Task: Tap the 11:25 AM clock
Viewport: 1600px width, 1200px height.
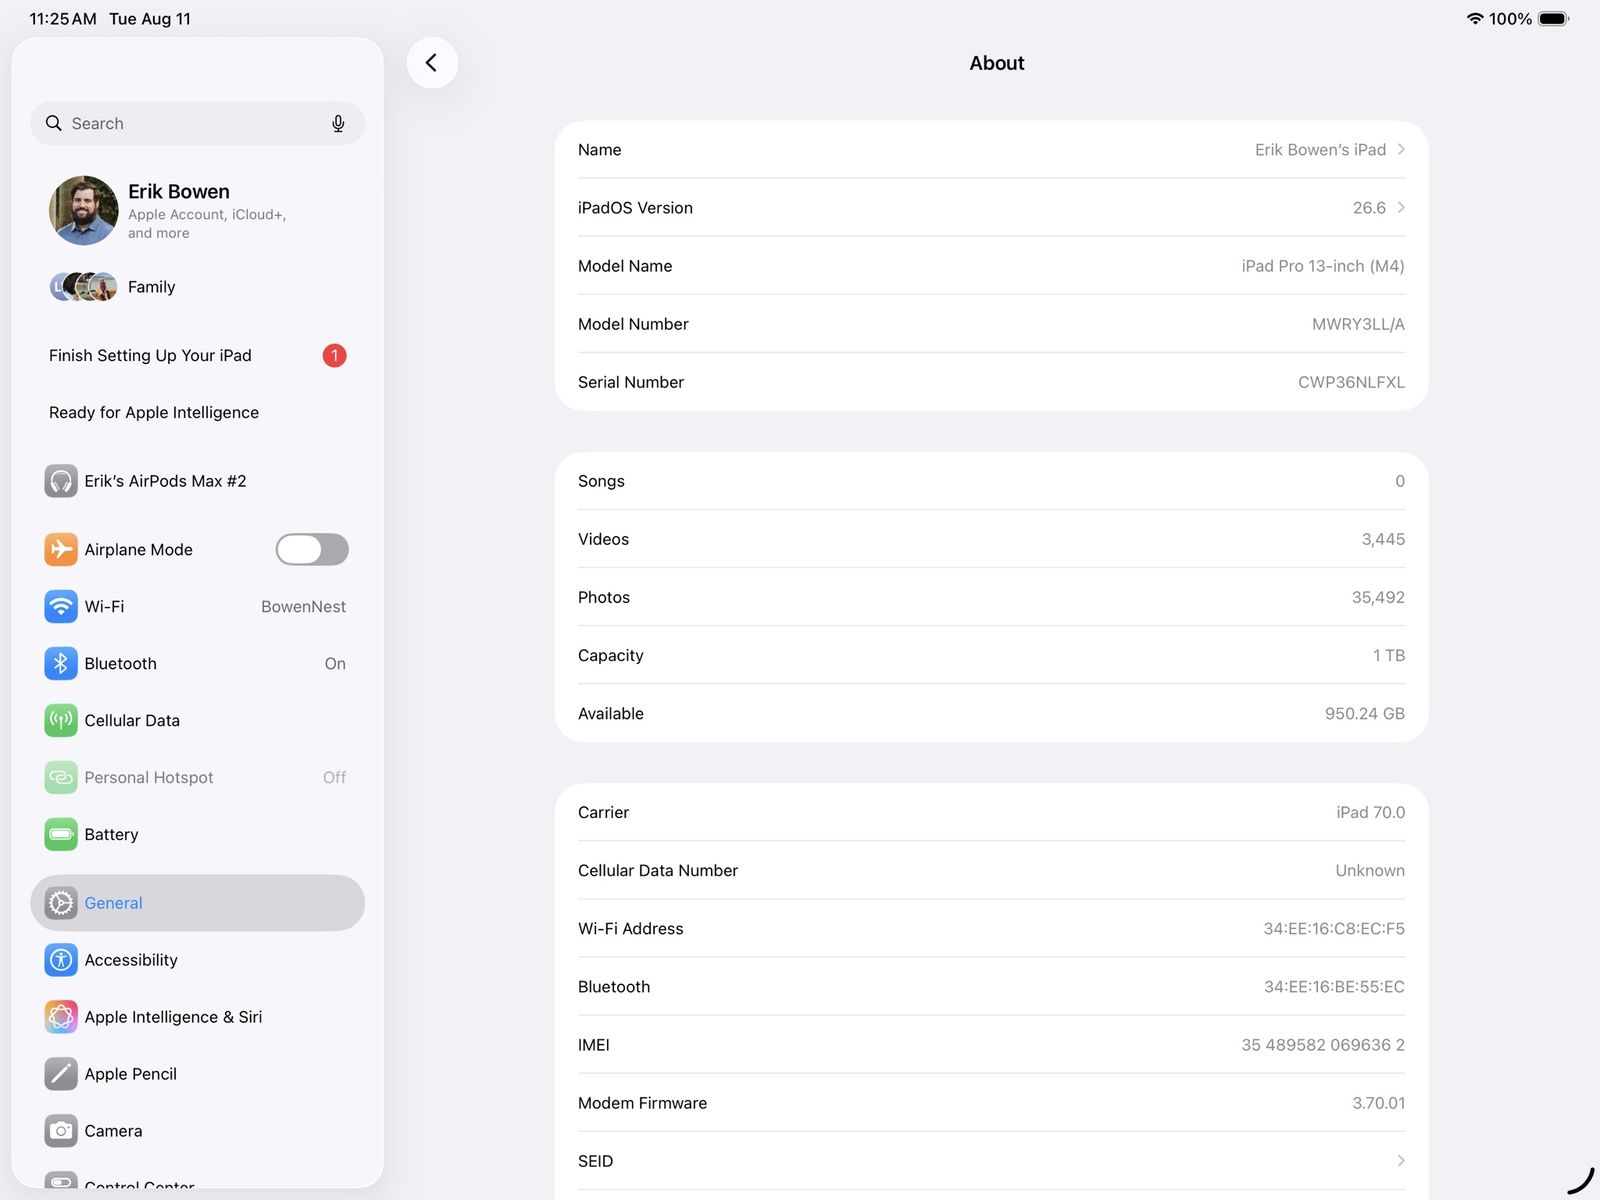Action: pyautogui.click(x=63, y=19)
